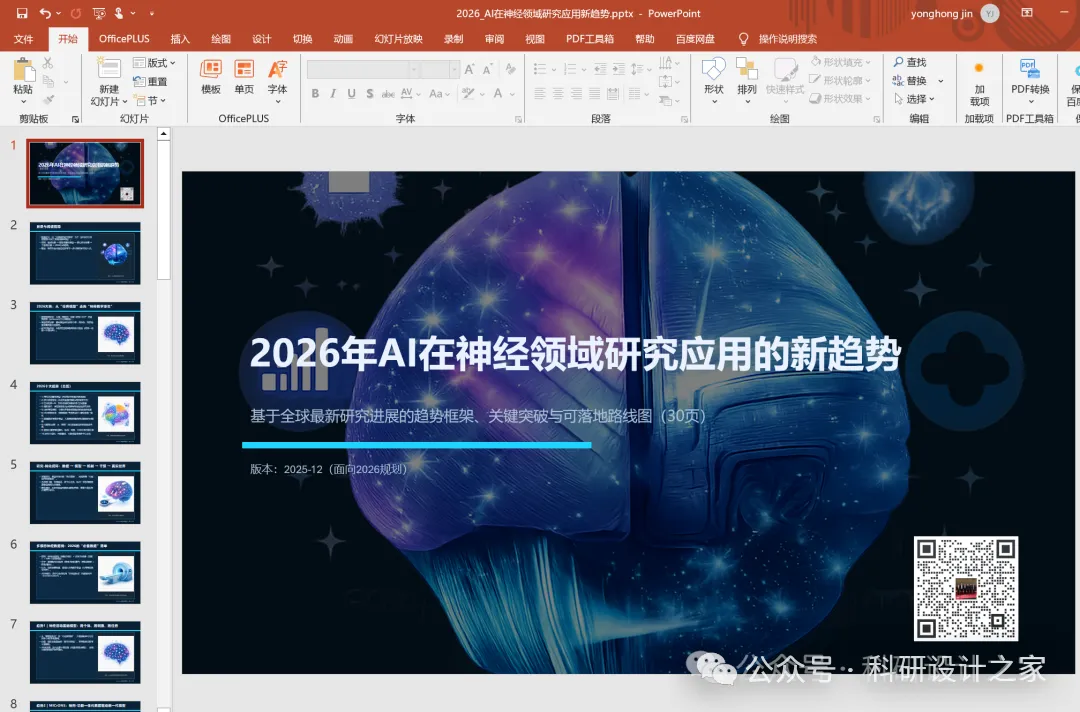
Task: Click the Redo icon in title bar
Action: (x=76, y=13)
